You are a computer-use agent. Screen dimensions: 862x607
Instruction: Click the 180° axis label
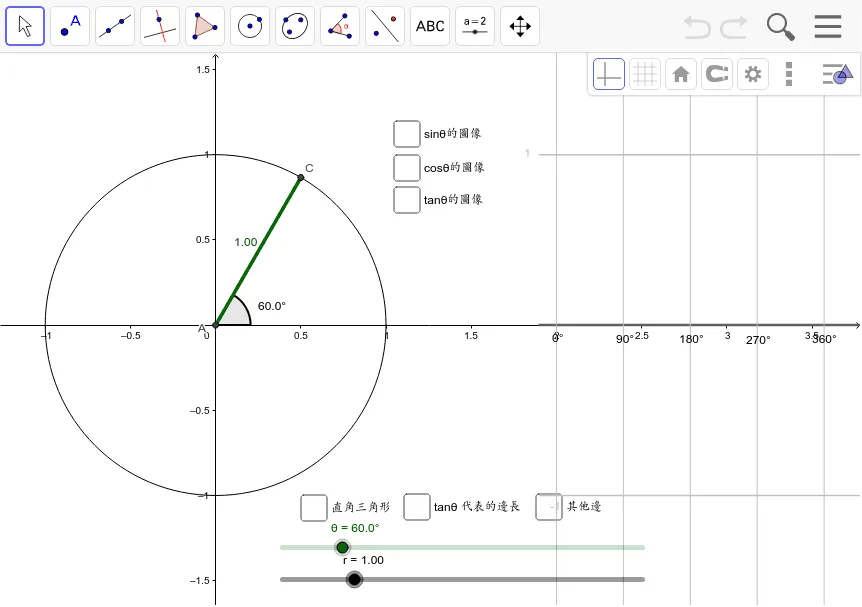pyautogui.click(x=691, y=339)
